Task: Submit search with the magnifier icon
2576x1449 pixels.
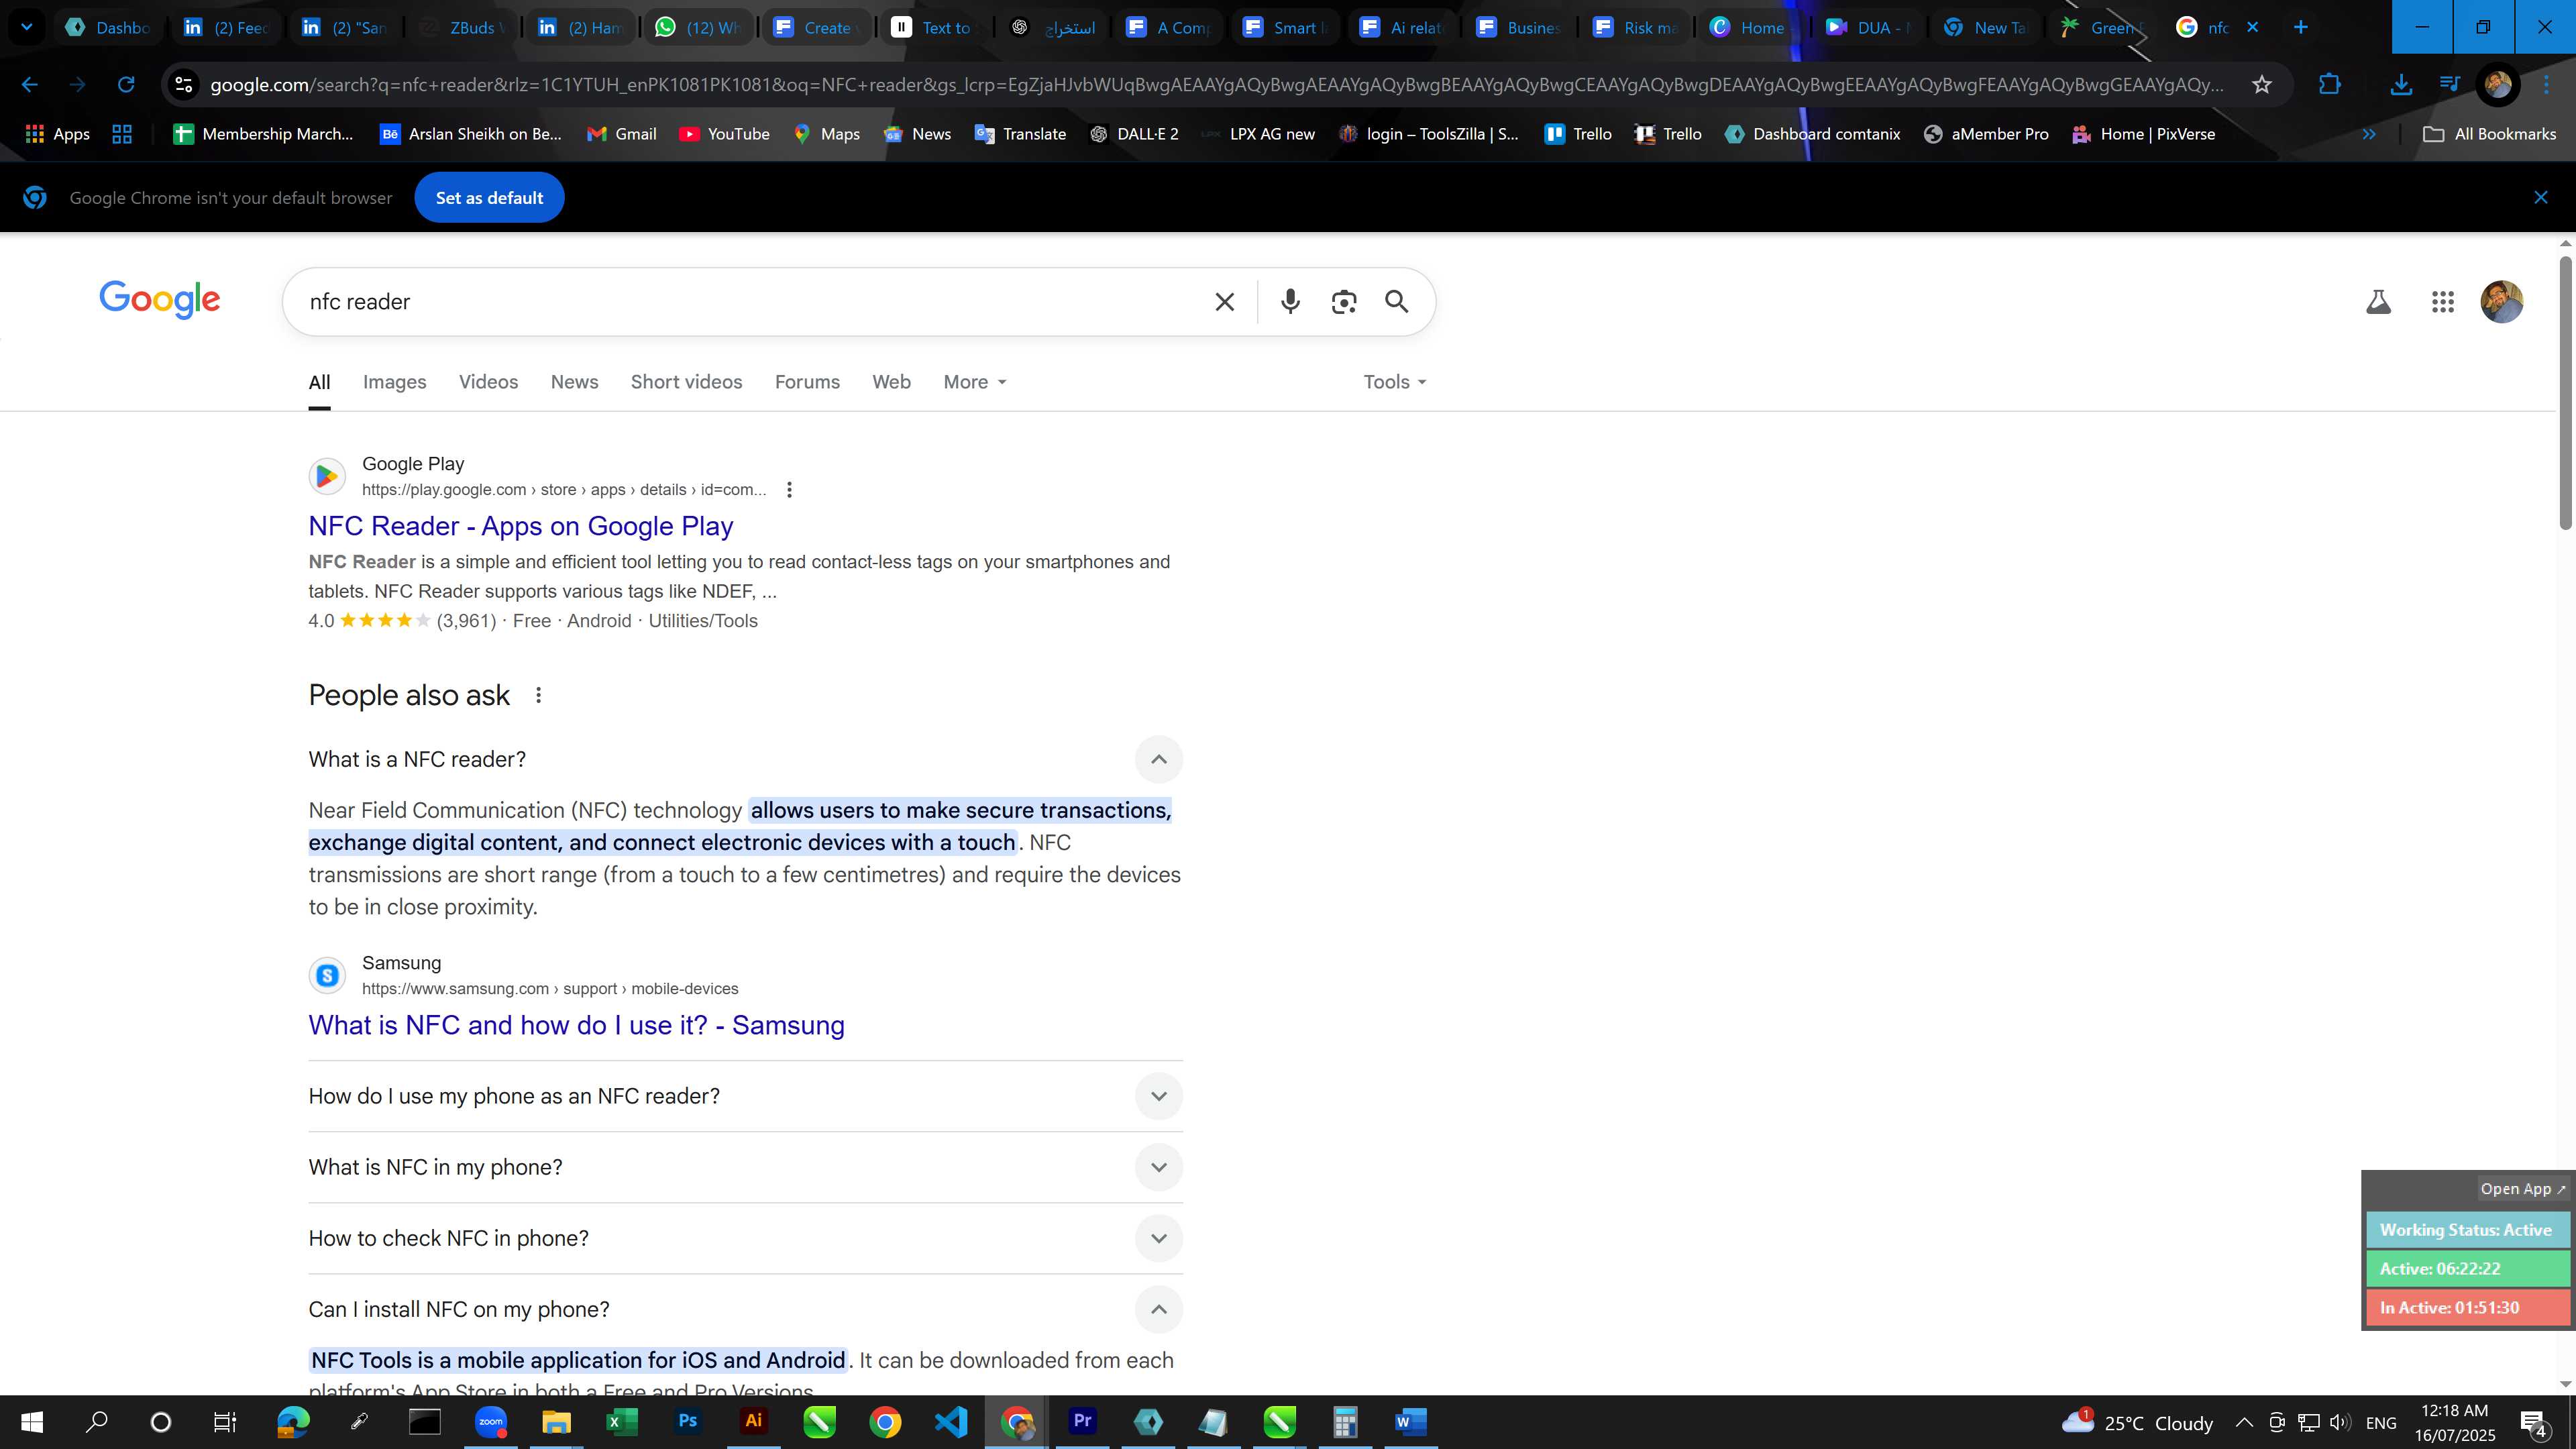Action: click(x=1397, y=302)
